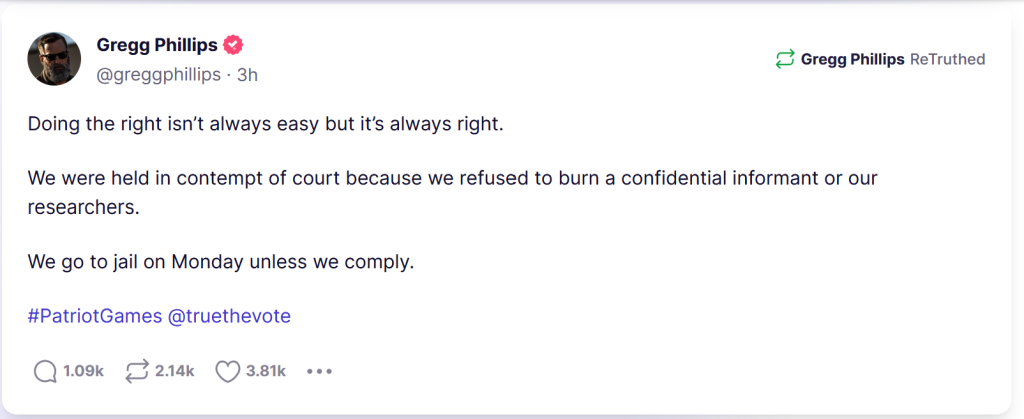Open the three-dot more options menu

(319, 371)
